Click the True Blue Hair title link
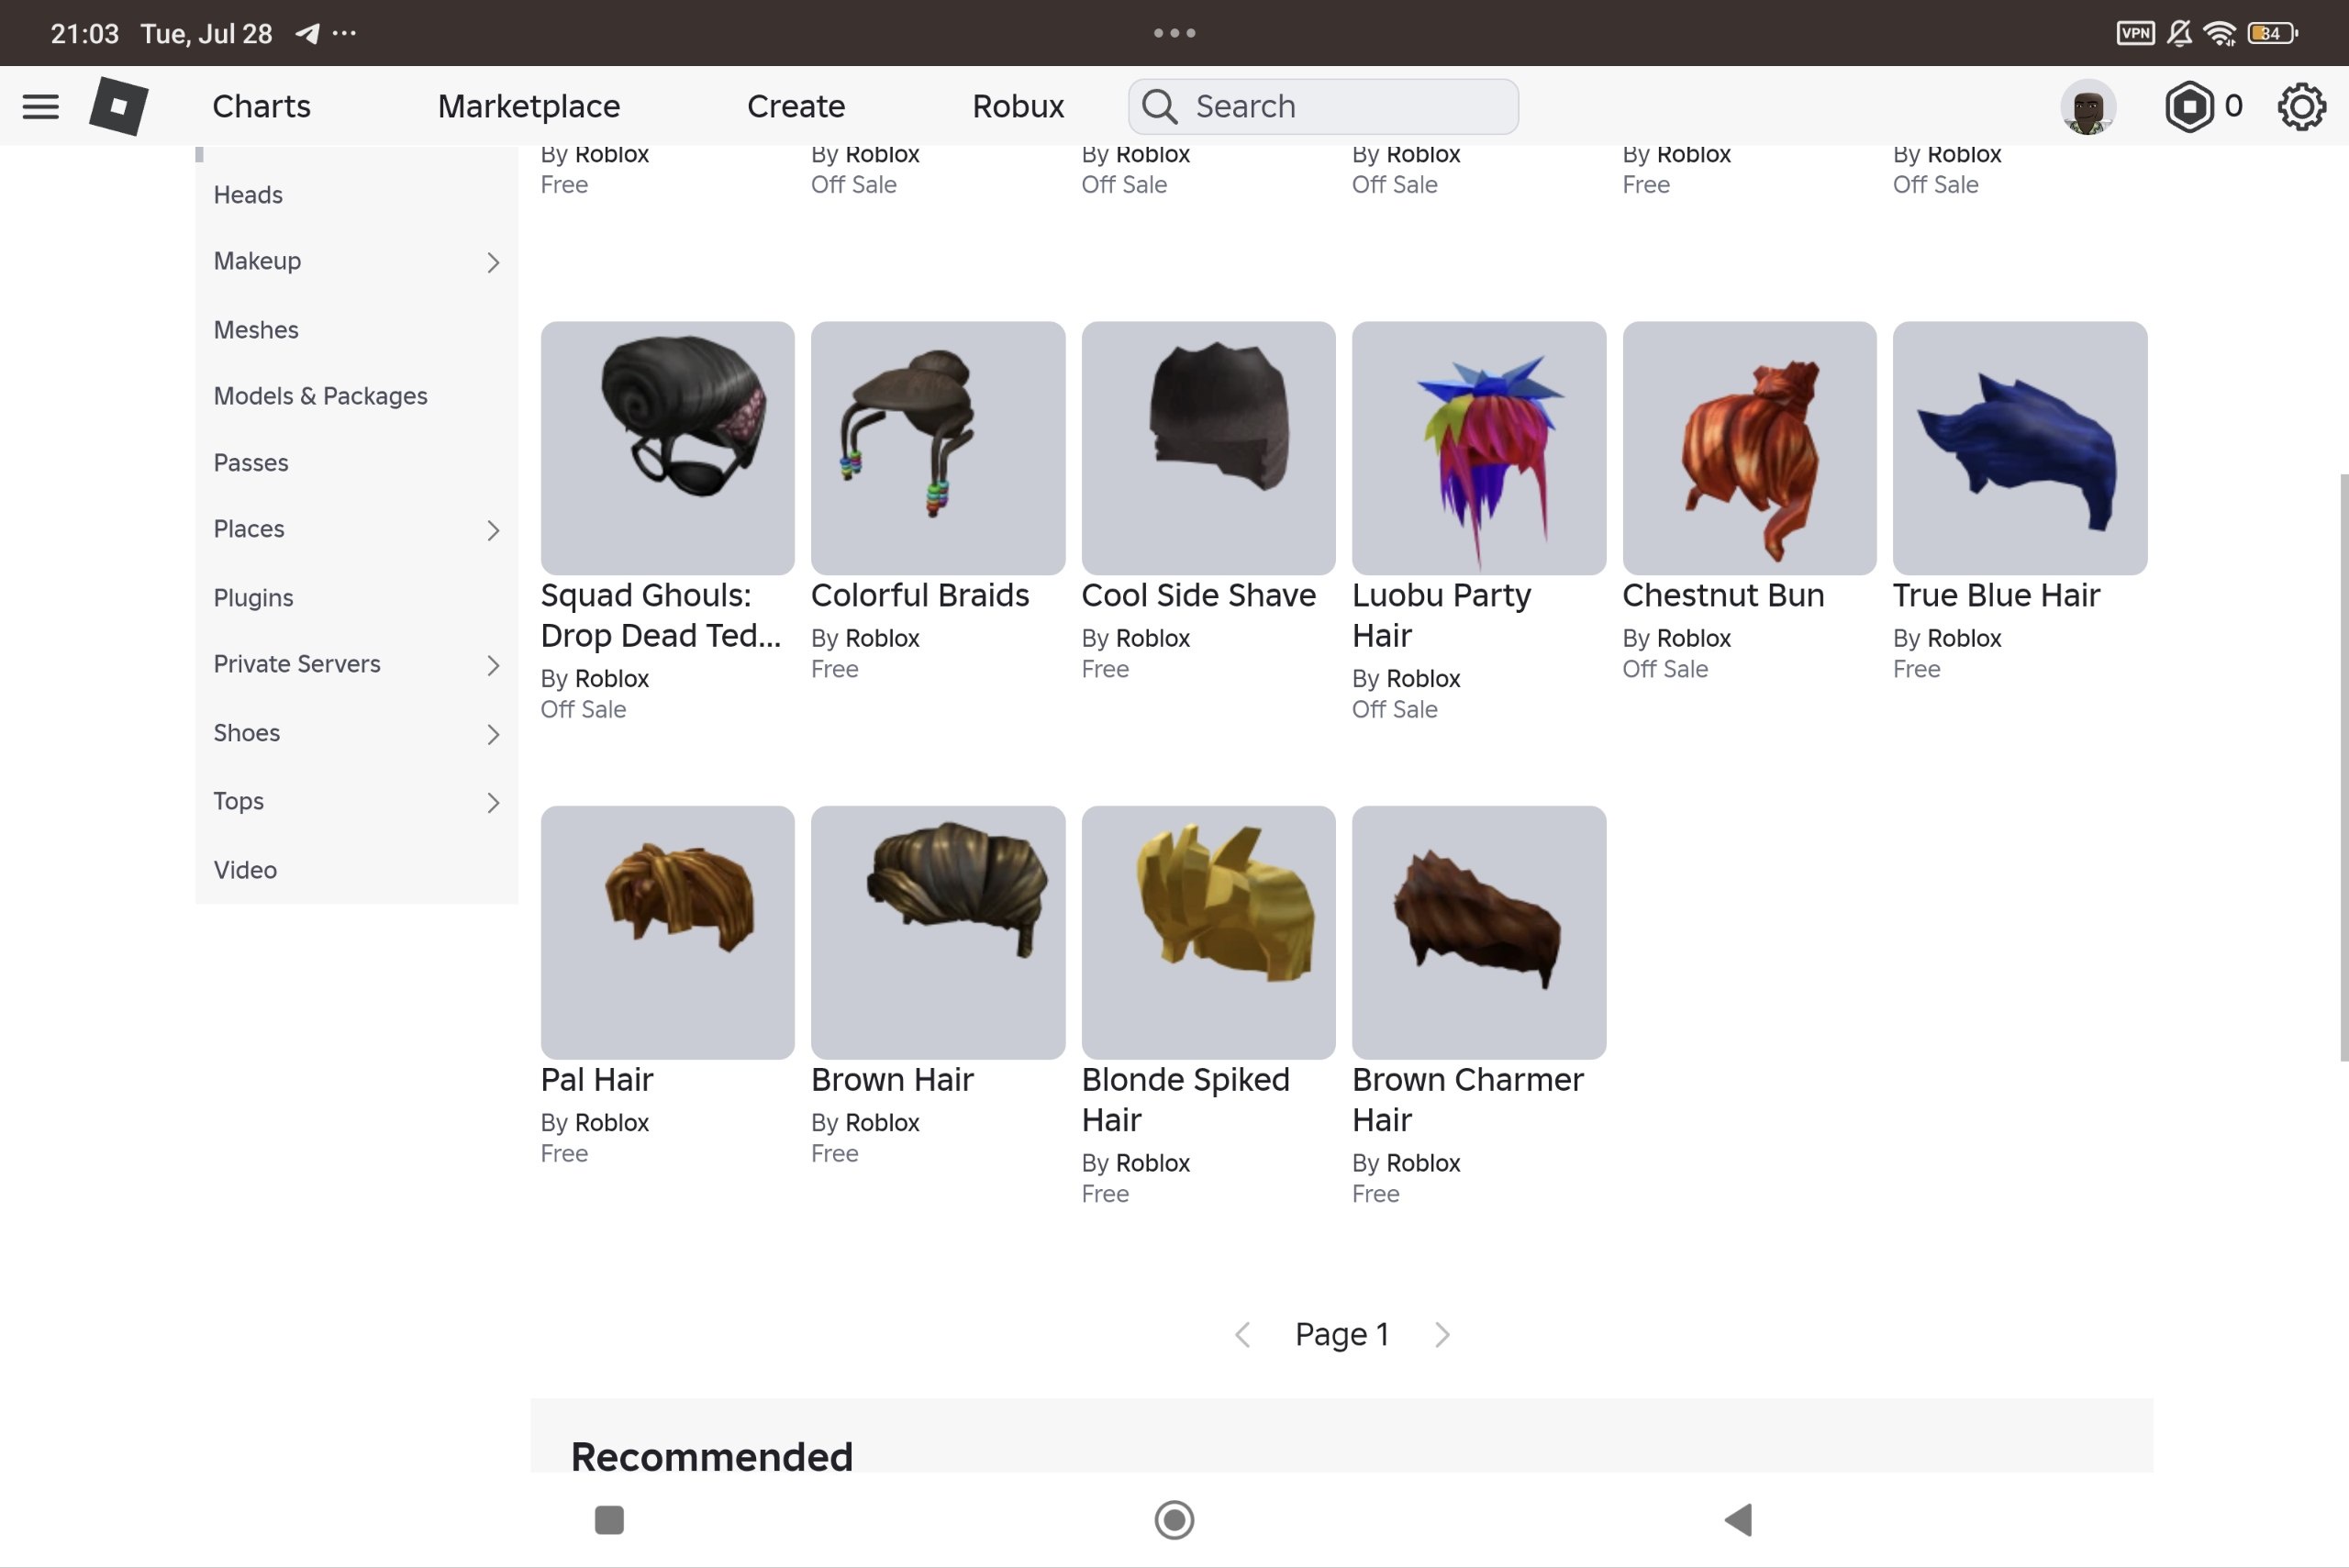The image size is (2349, 1568). [1996, 595]
